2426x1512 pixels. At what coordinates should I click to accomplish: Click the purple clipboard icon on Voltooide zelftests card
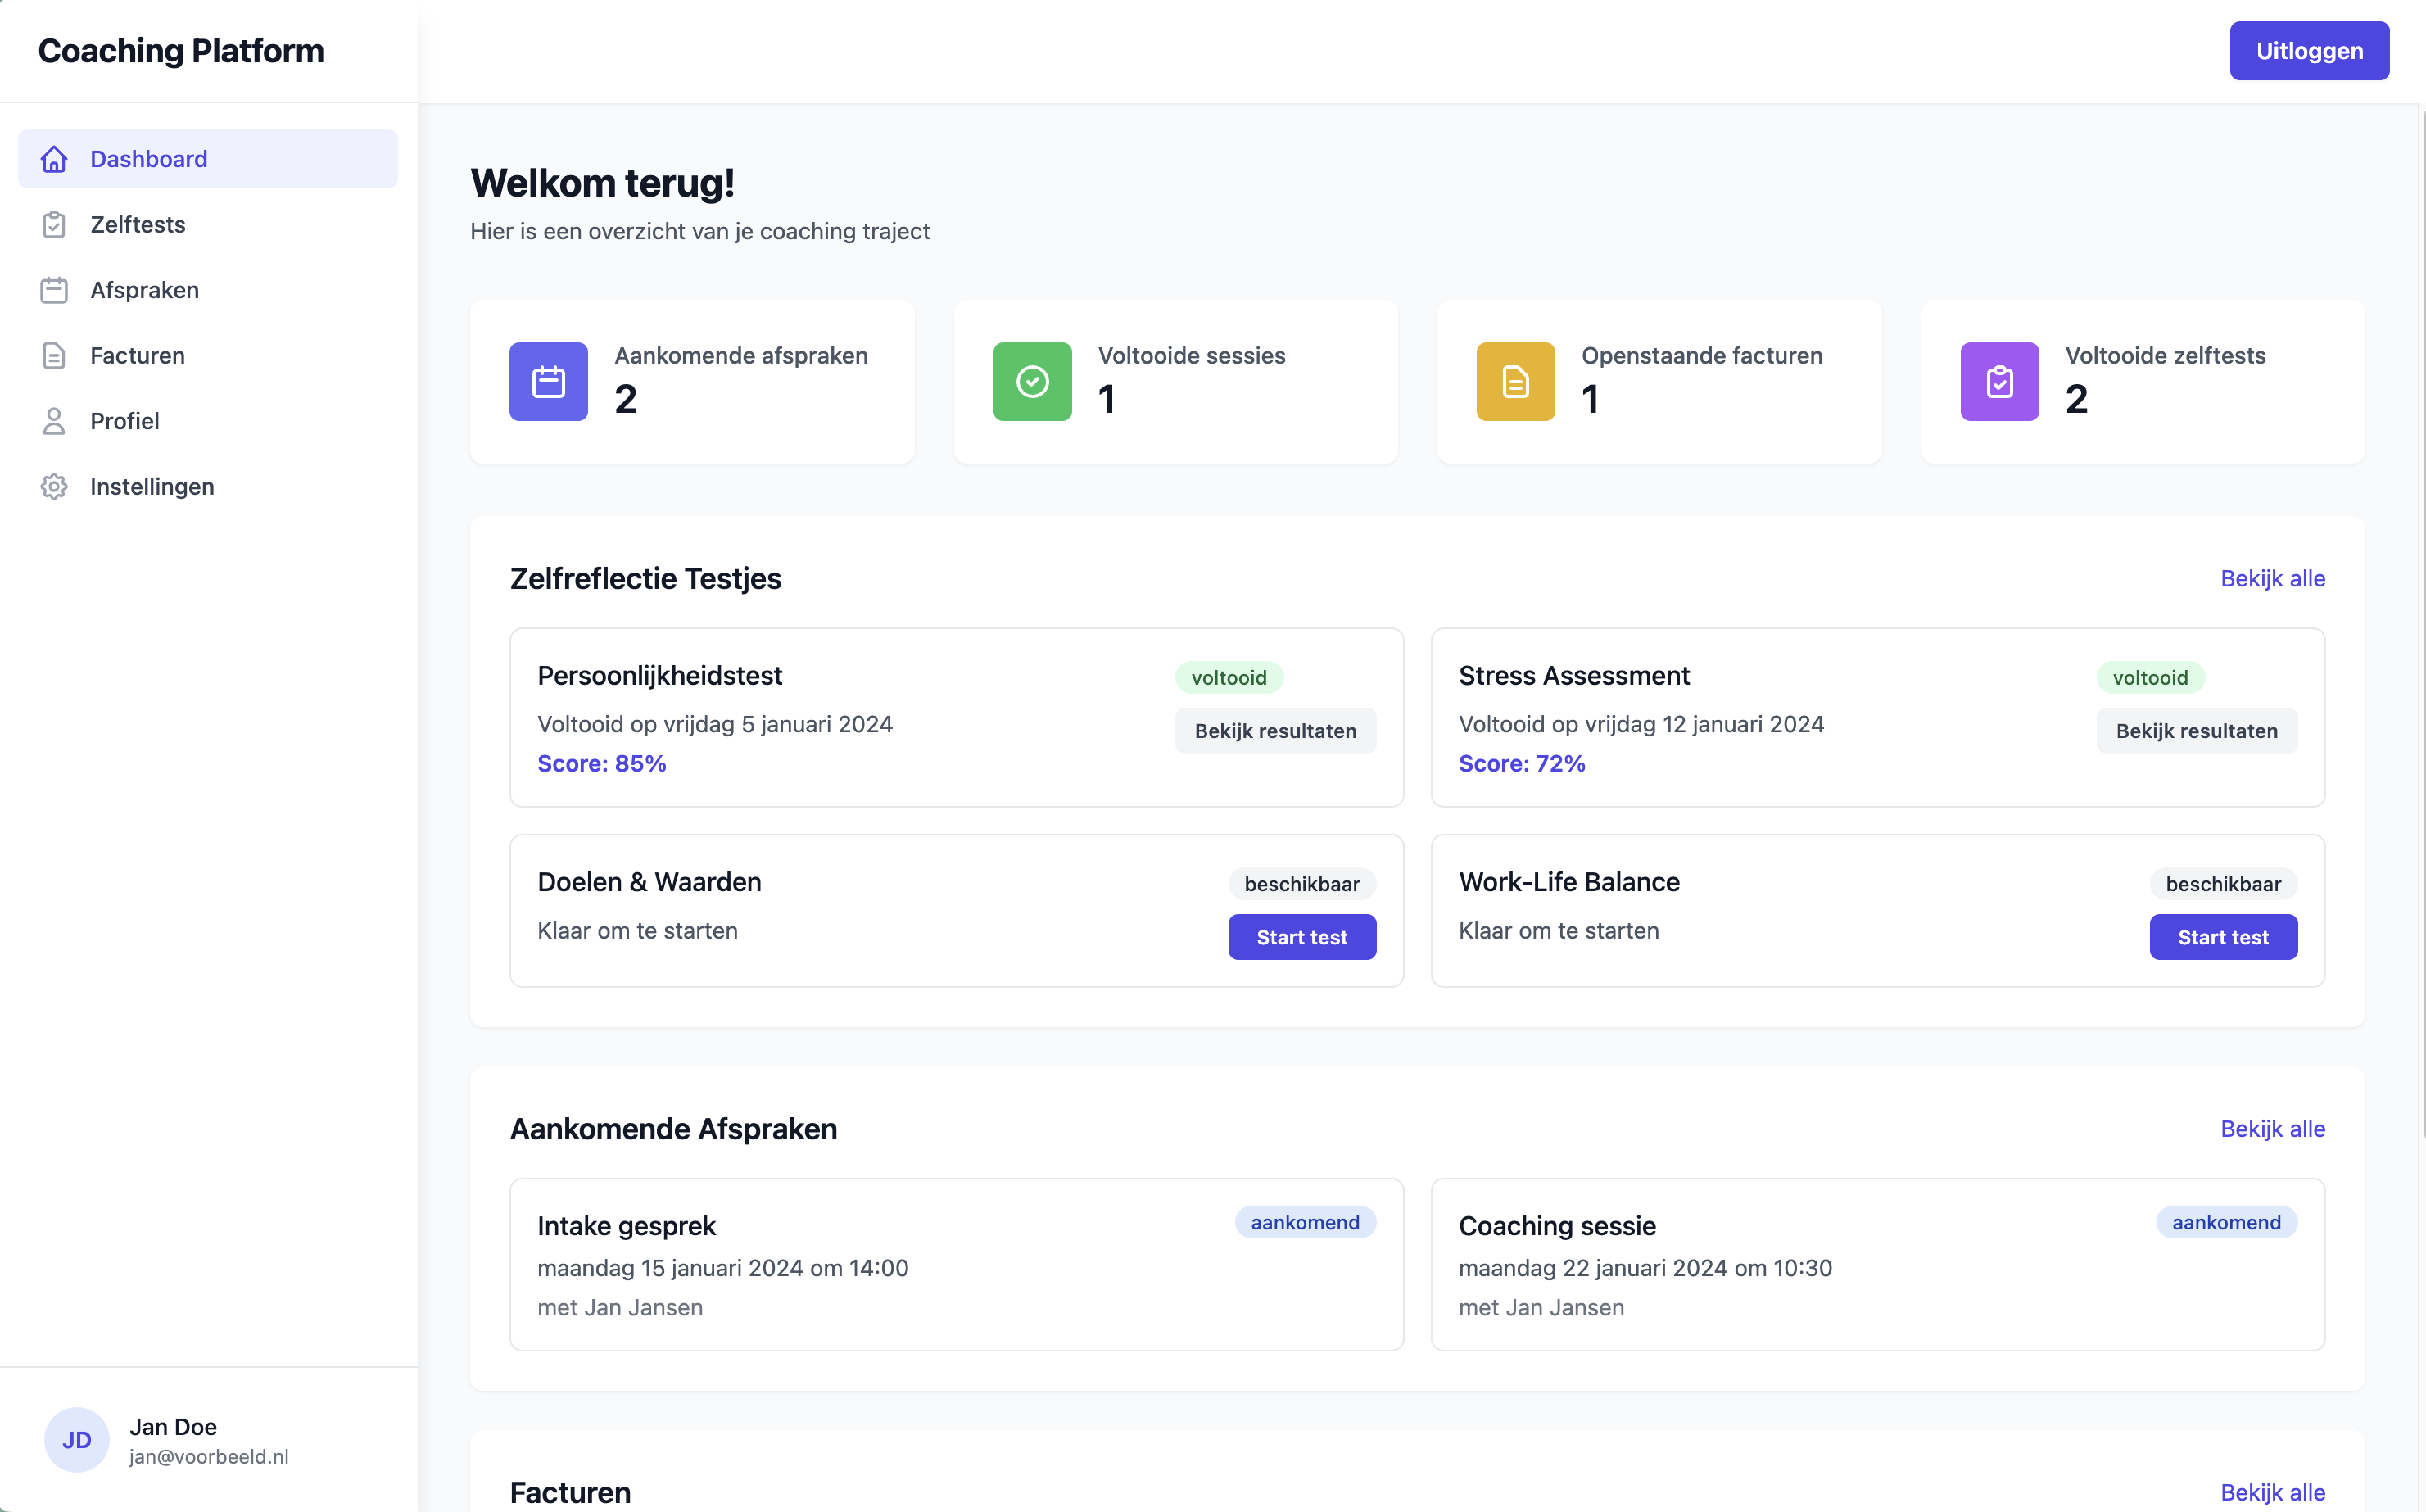pos(1999,381)
